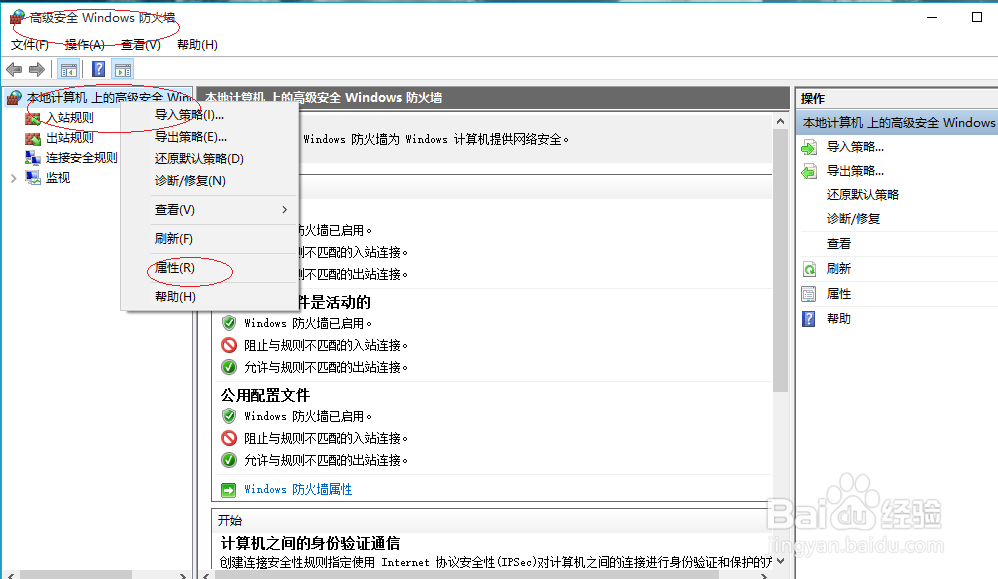Click 还原默认策略 in the actions pane
The width and height of the screenshot is (998, 579).
[862, 195]
